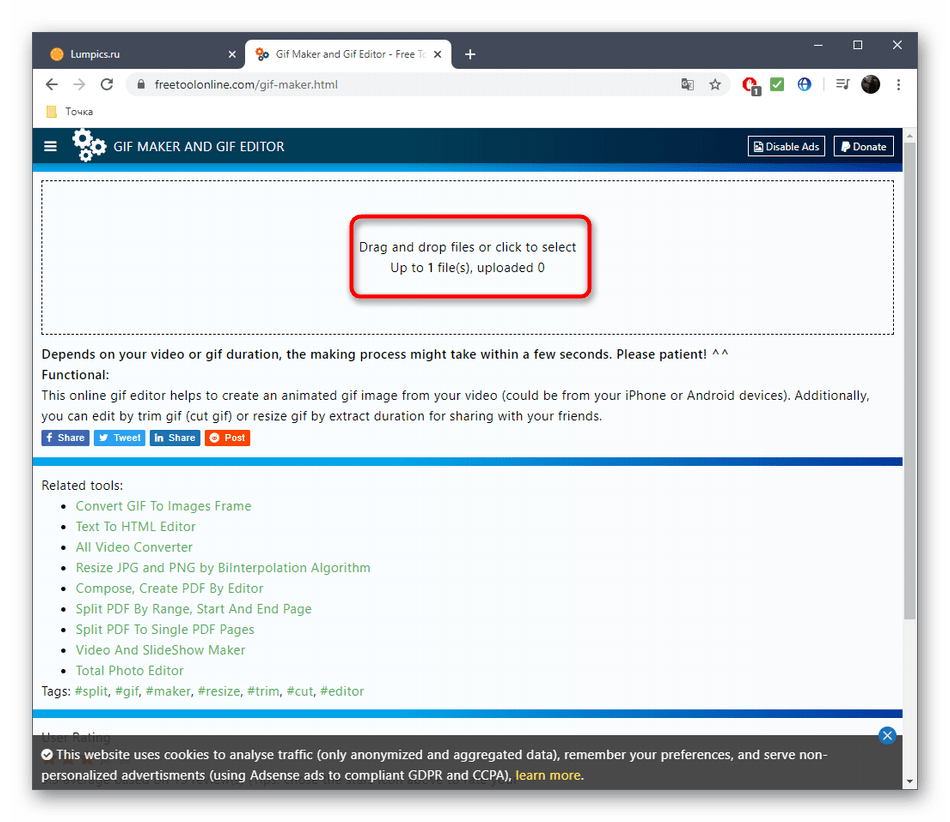Click the #resize tag
The height and width of the screenshot is (822, 950).
point(219,691)
